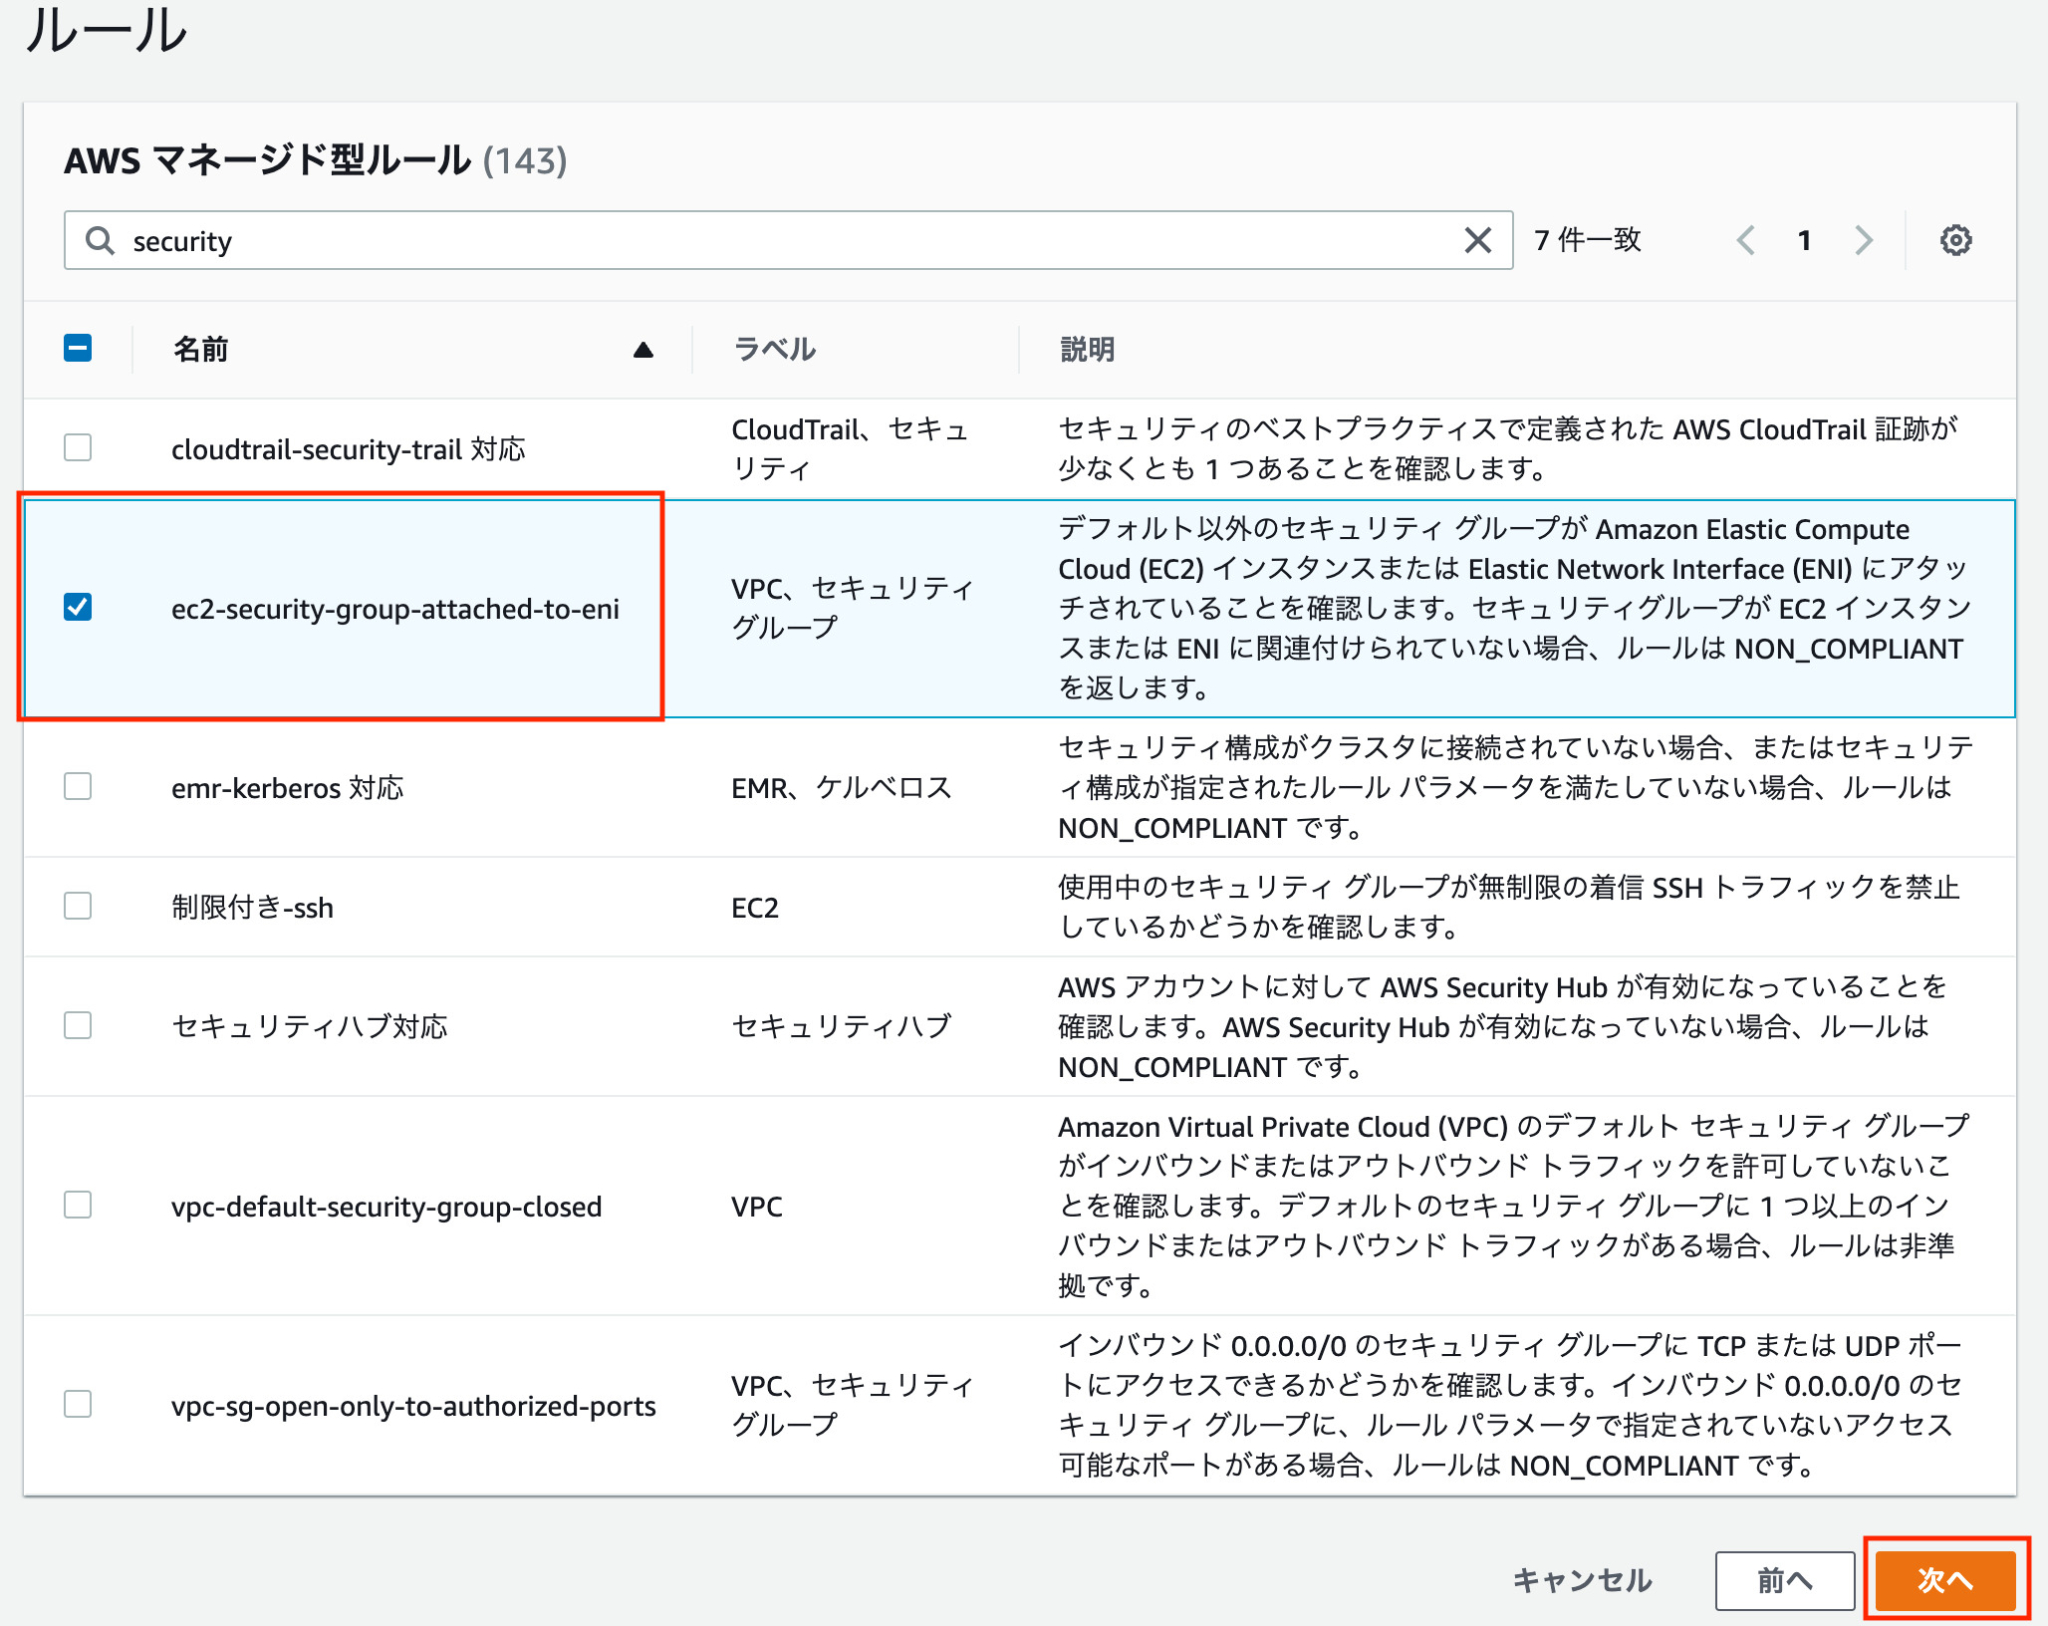Check the cloudtrail-security-trail 対応 rule
The image size is (2048, 1626).
[77, 449]
